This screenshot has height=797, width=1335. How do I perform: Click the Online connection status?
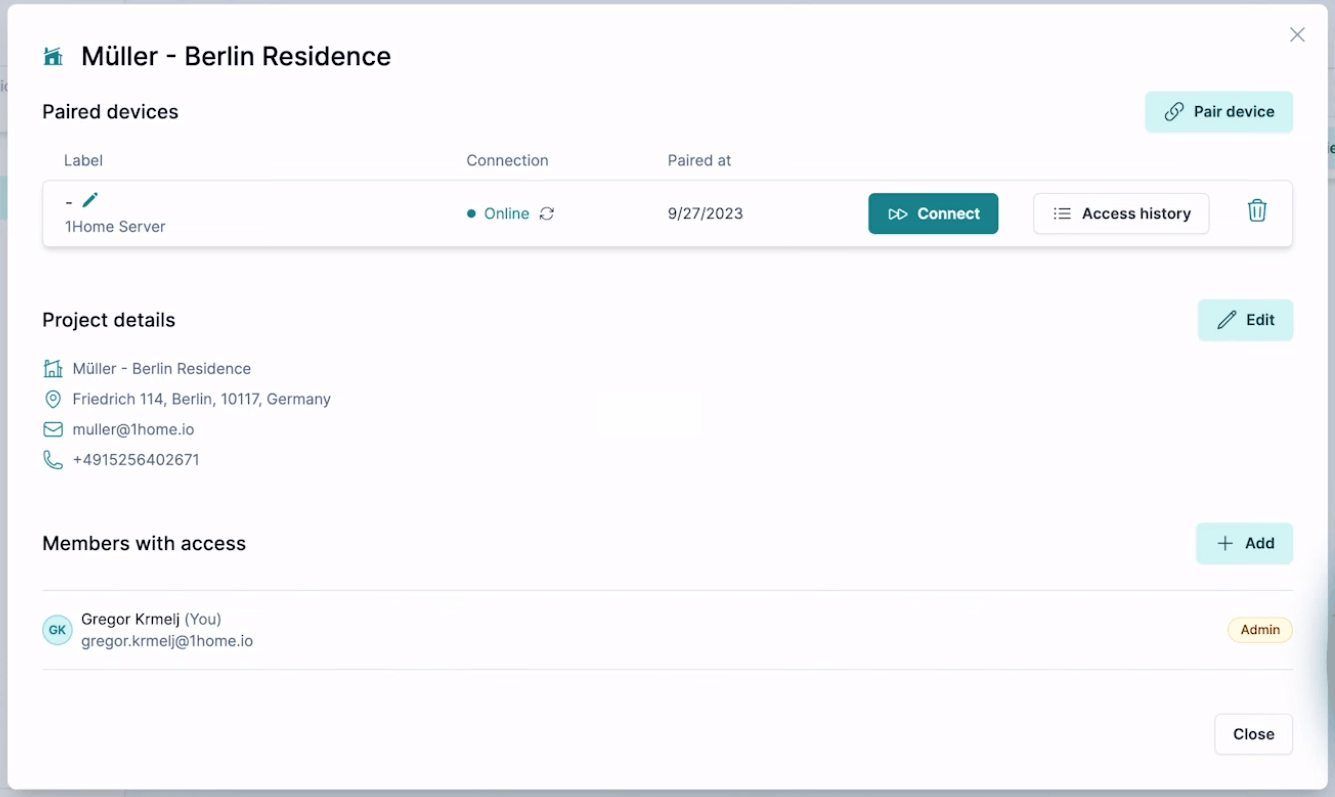498,213
